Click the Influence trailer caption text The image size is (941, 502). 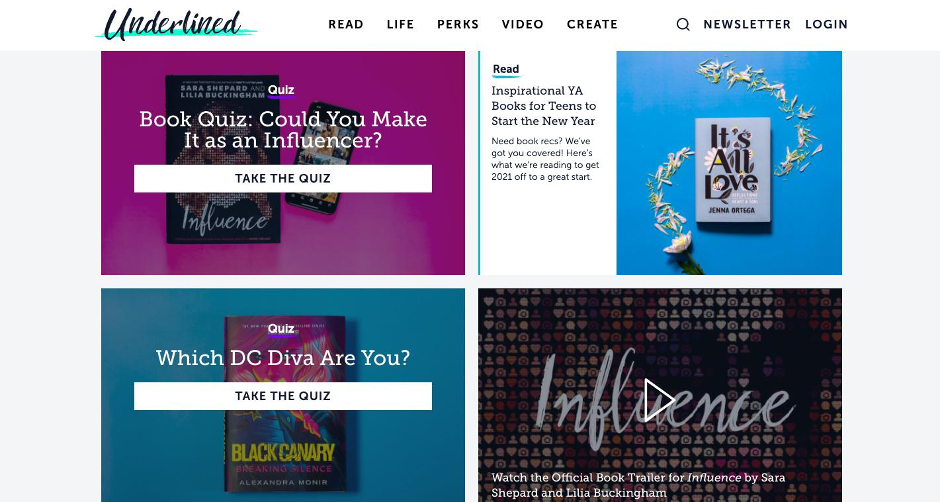(638, 485)
